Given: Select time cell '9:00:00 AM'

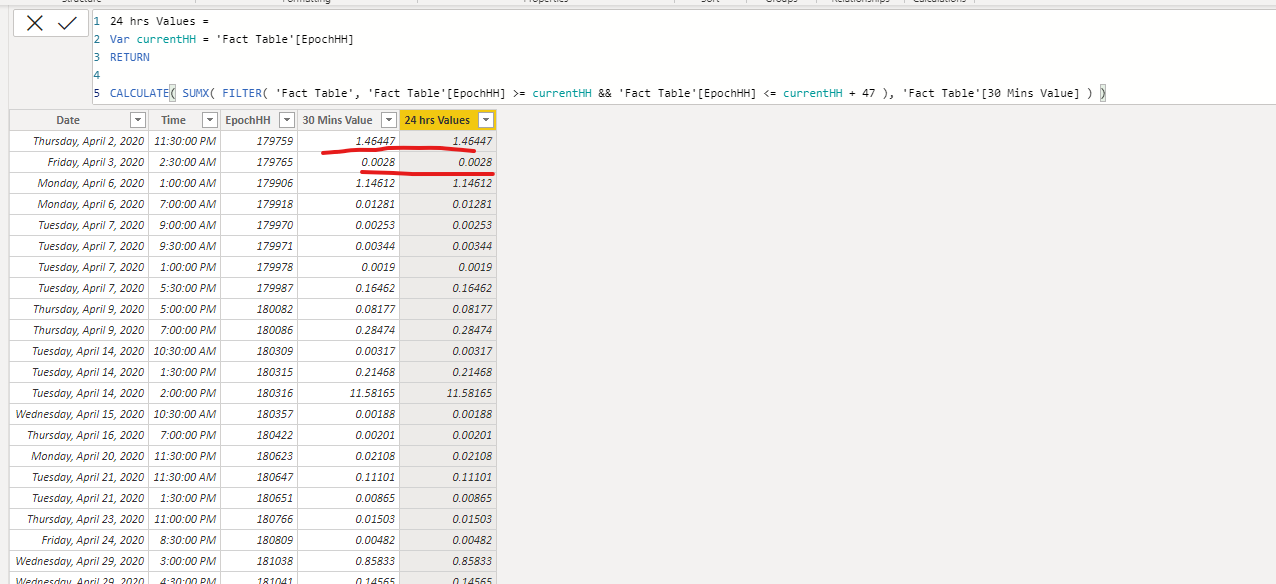Looking at the screenshot, I should (x=186, y=225).
